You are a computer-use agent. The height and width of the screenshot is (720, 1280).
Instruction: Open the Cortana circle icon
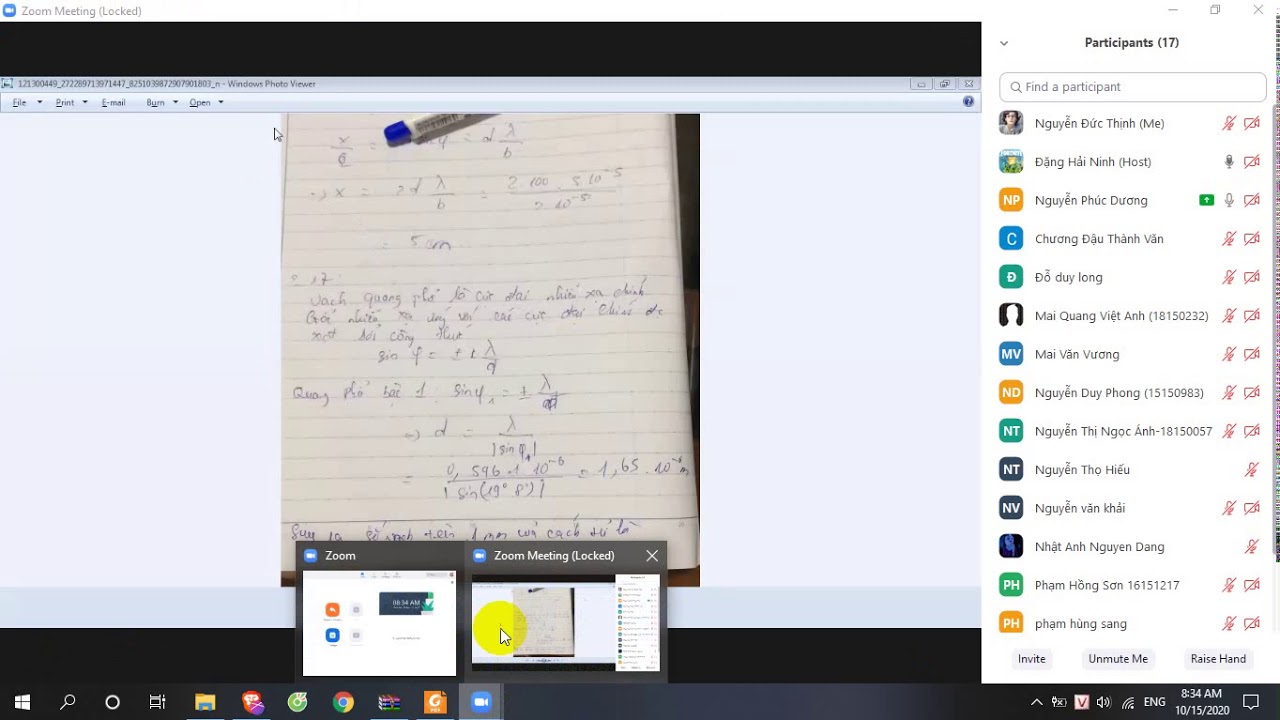(113, 702)
